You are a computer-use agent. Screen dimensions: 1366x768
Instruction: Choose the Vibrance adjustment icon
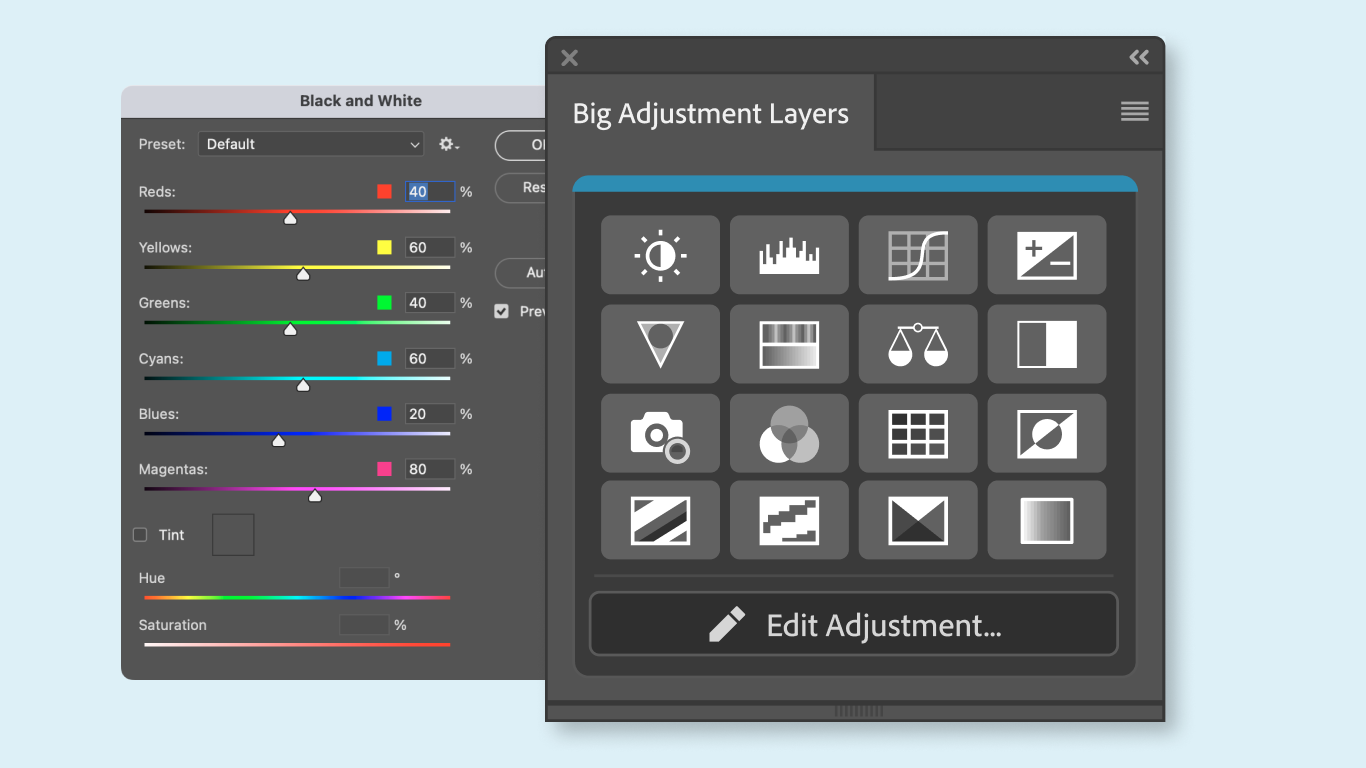660,344
